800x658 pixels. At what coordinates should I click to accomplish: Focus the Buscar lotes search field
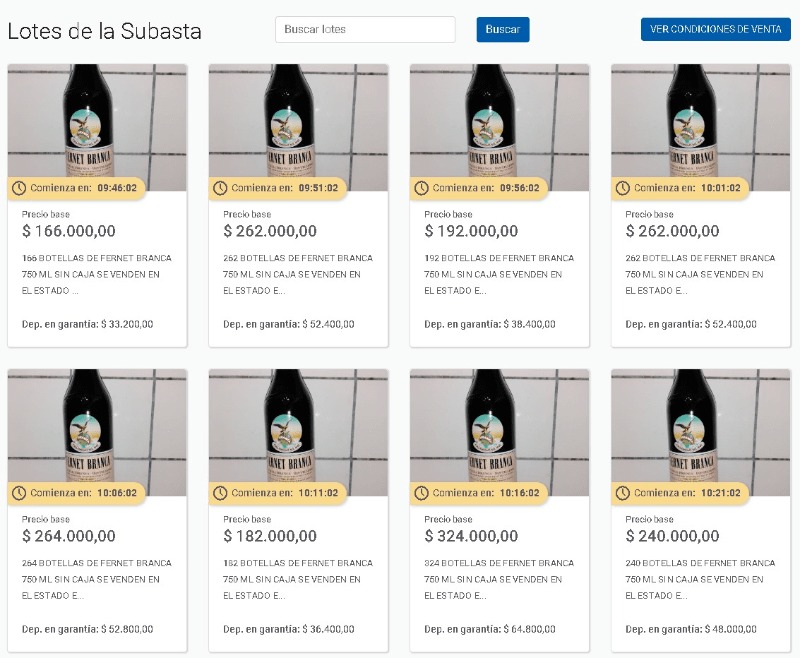click(x=365, y=30)
